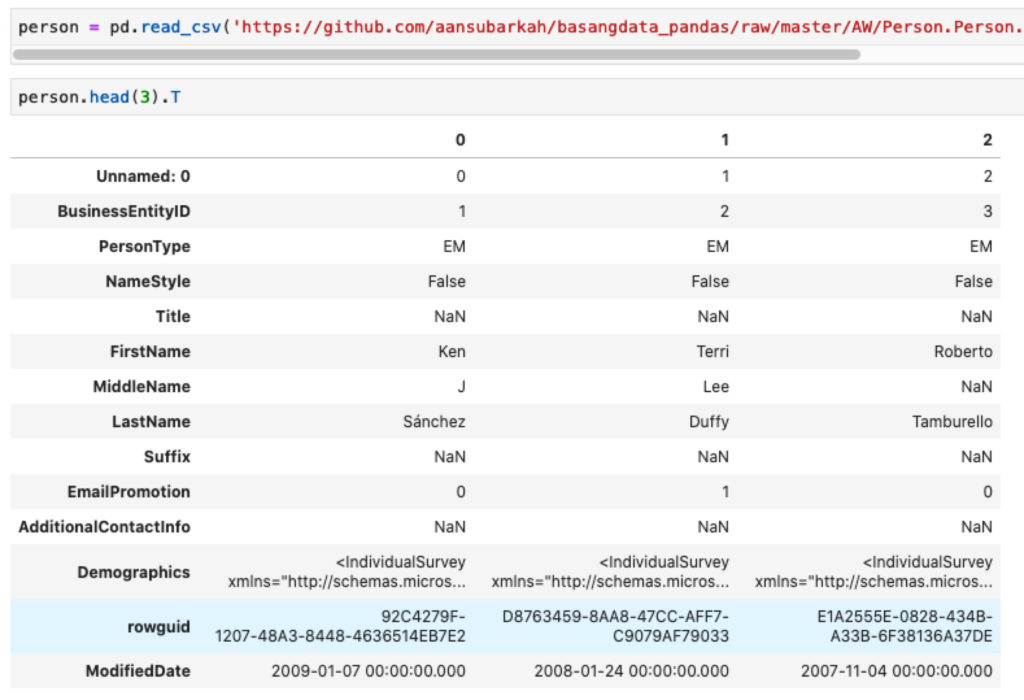Click the EmailPromotion row label
The image size is (1024, 700).
pyautogui.click(x=129, y=492)
